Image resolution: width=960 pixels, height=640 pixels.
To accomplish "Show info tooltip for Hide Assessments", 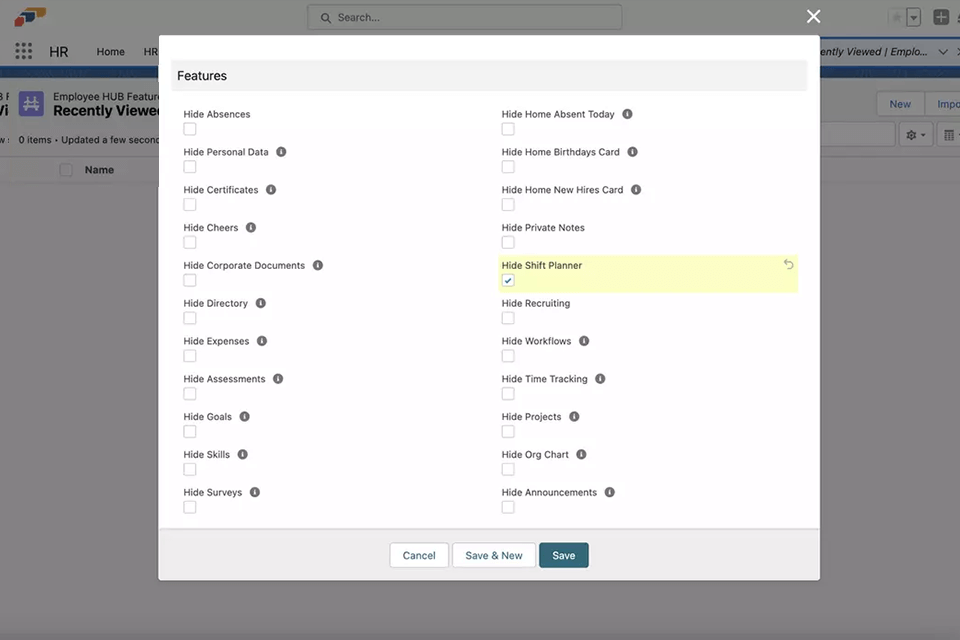I will point(278,378).
